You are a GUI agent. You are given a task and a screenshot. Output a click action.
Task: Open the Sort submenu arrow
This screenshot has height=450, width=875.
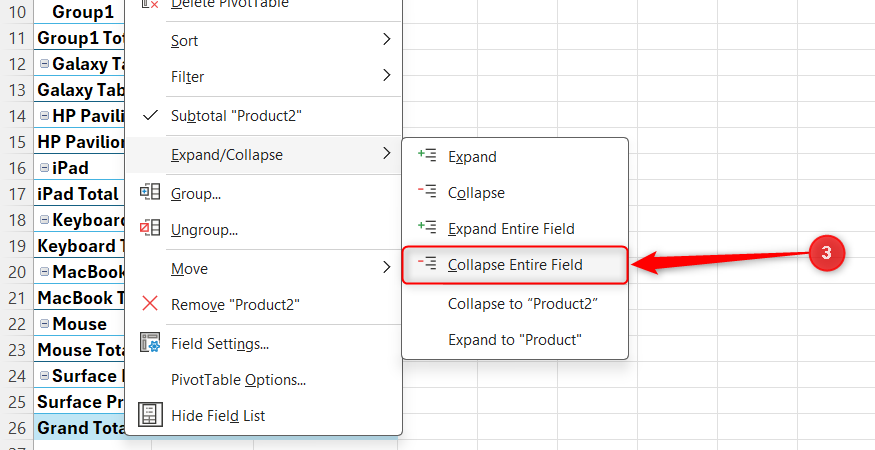387,39
